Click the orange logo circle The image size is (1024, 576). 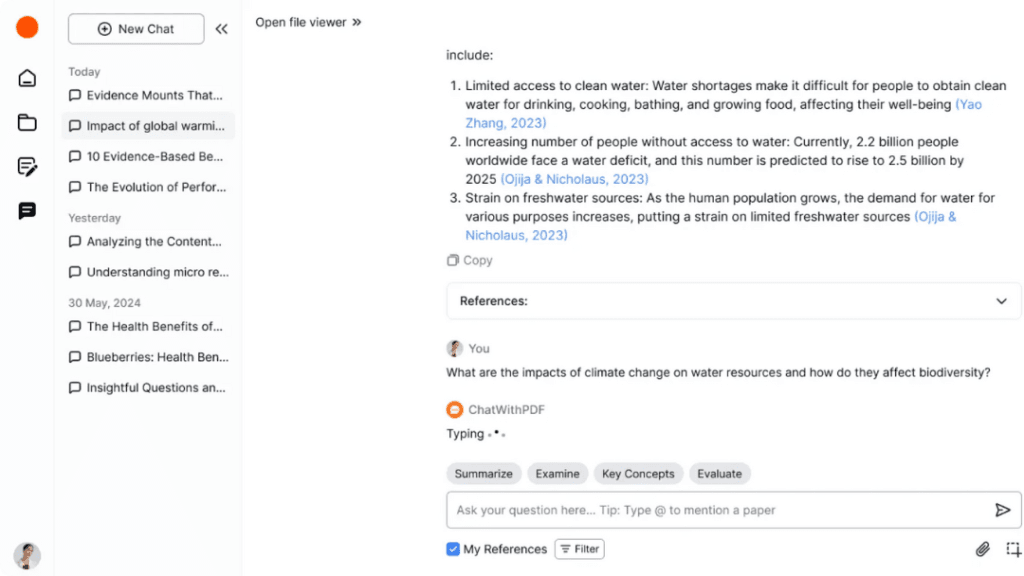(27, 27)
